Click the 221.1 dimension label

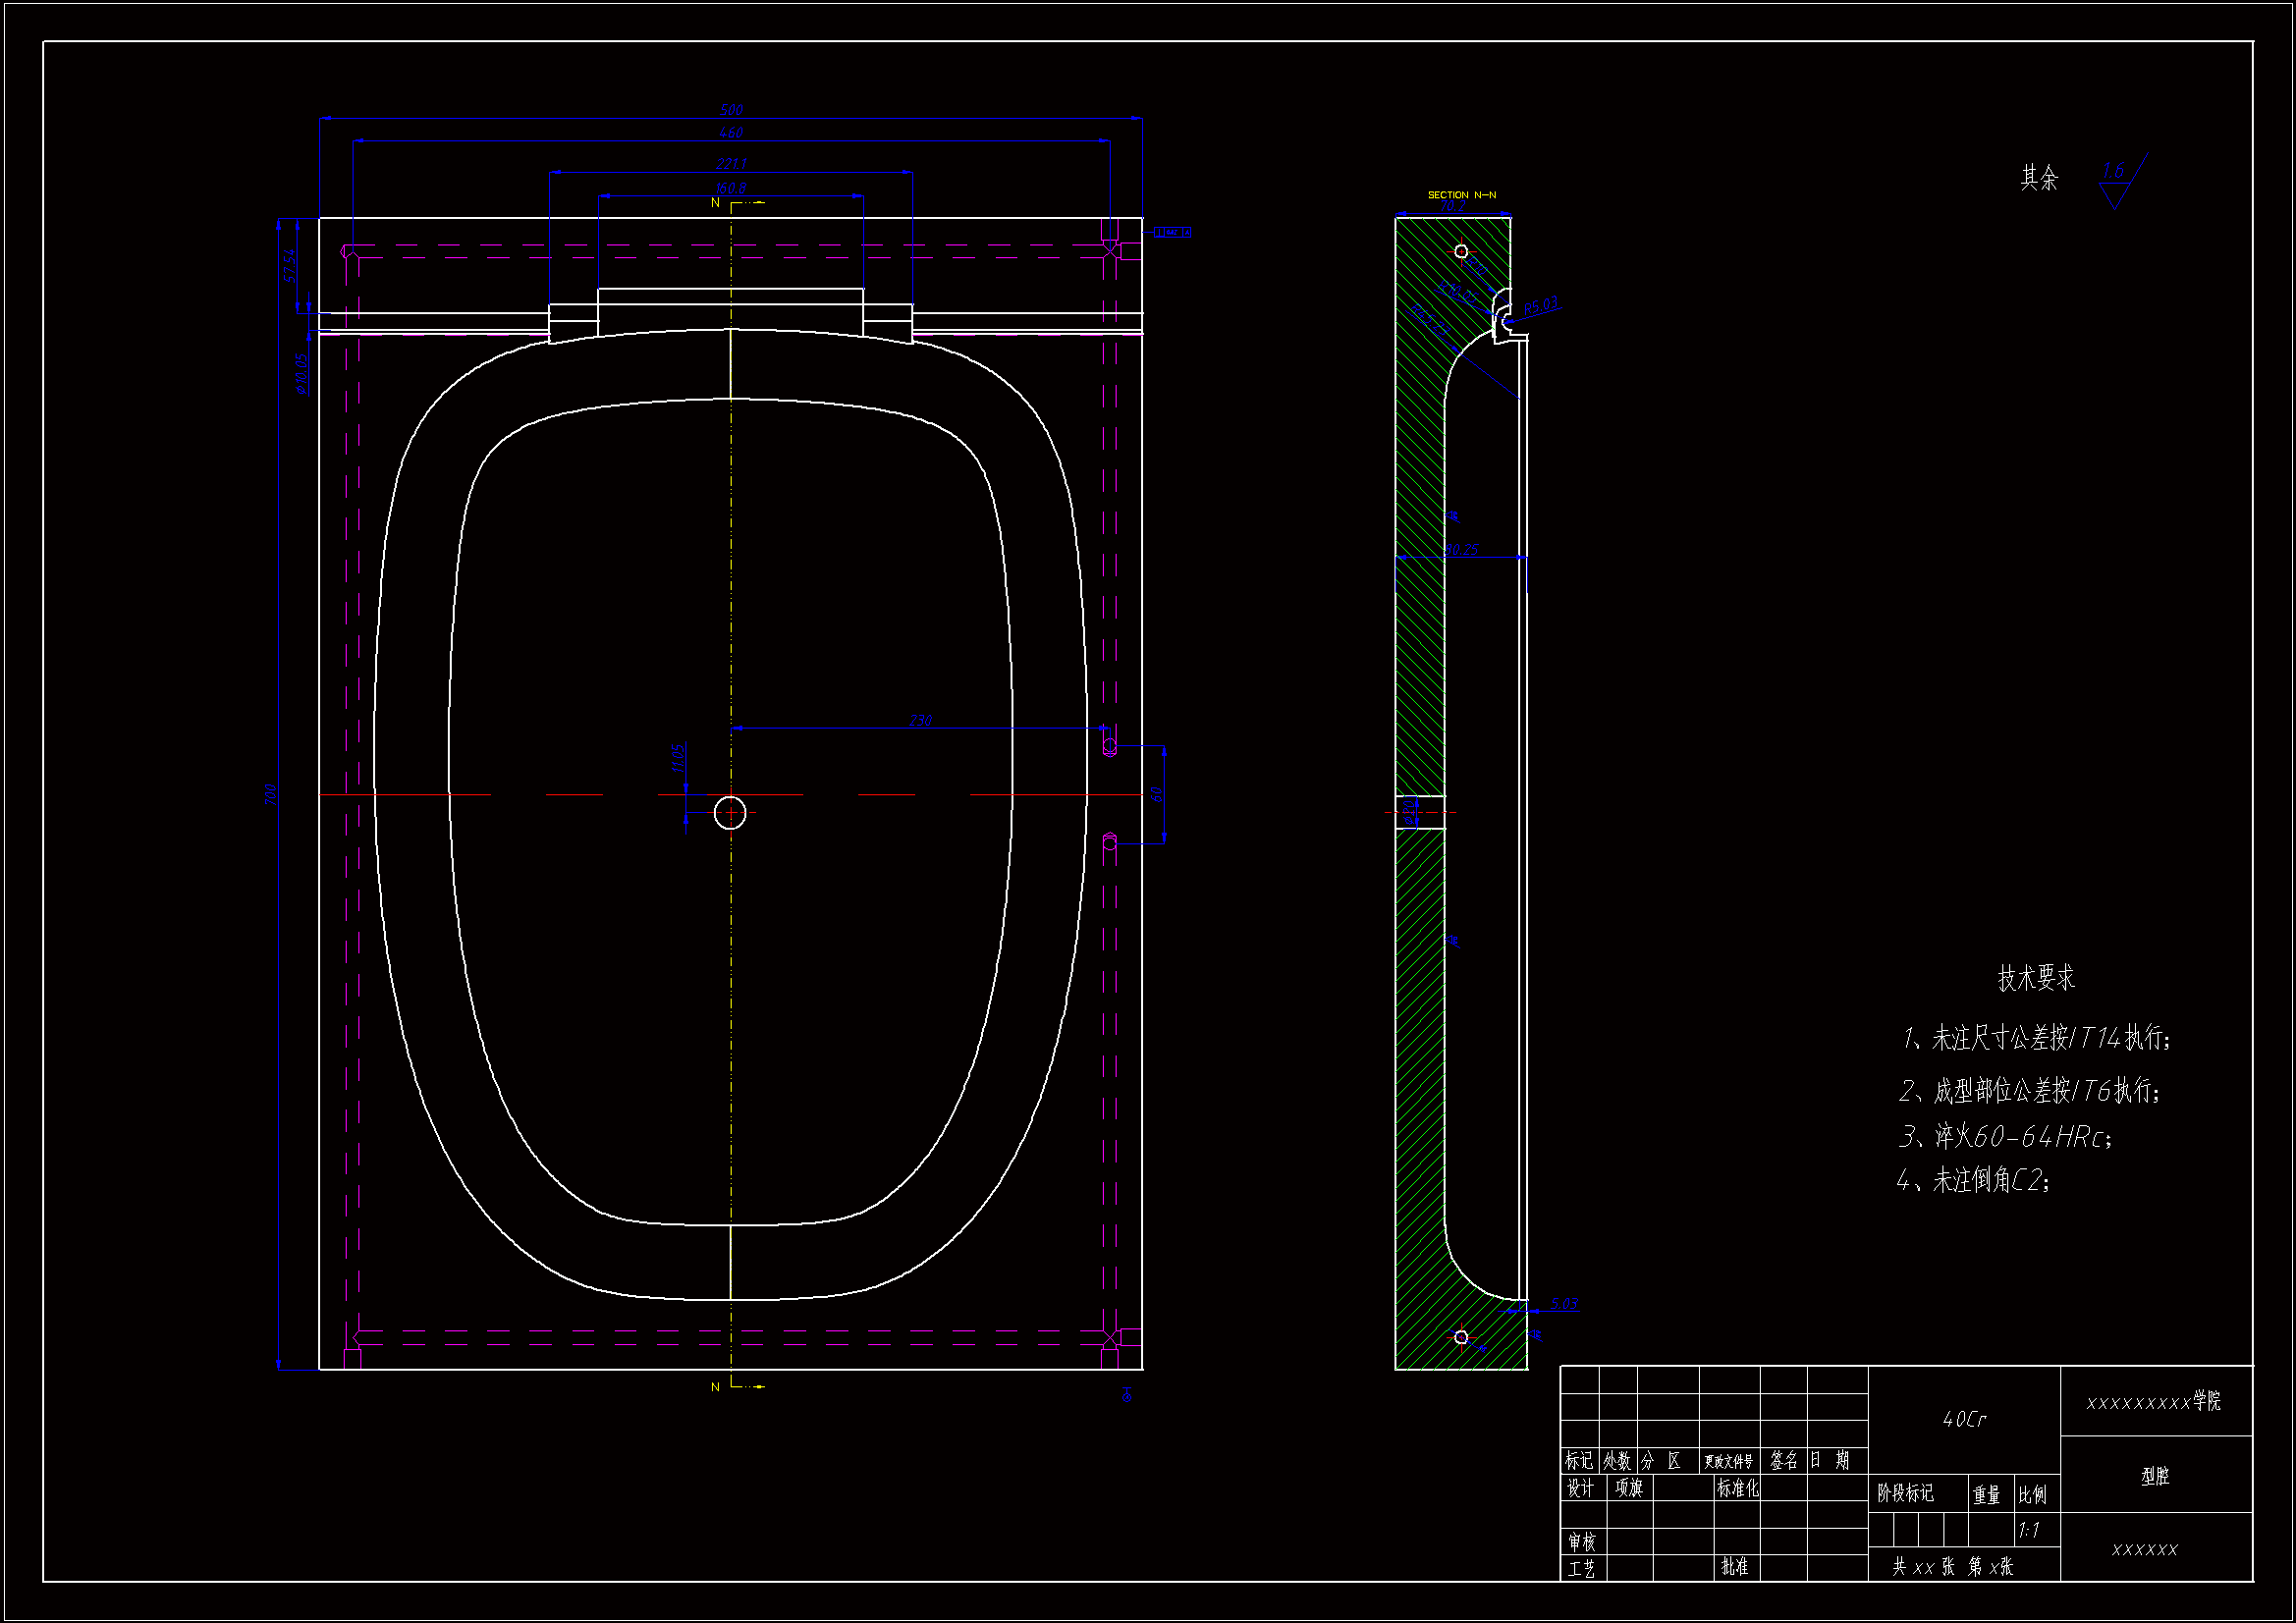coord(731,164)
